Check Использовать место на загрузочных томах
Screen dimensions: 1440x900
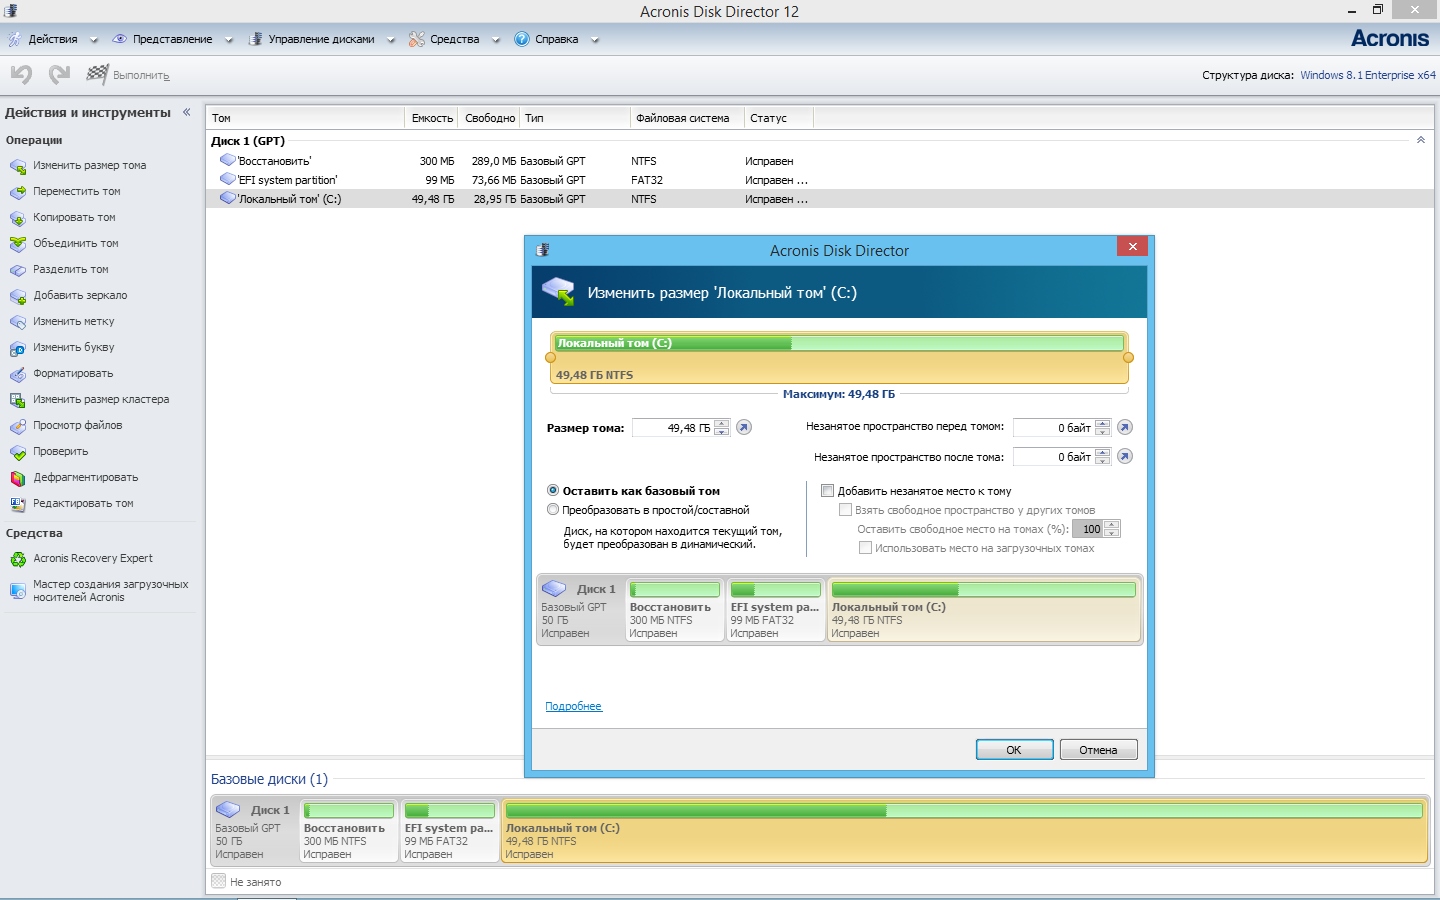pyautogui.click(x=865, y=547)
